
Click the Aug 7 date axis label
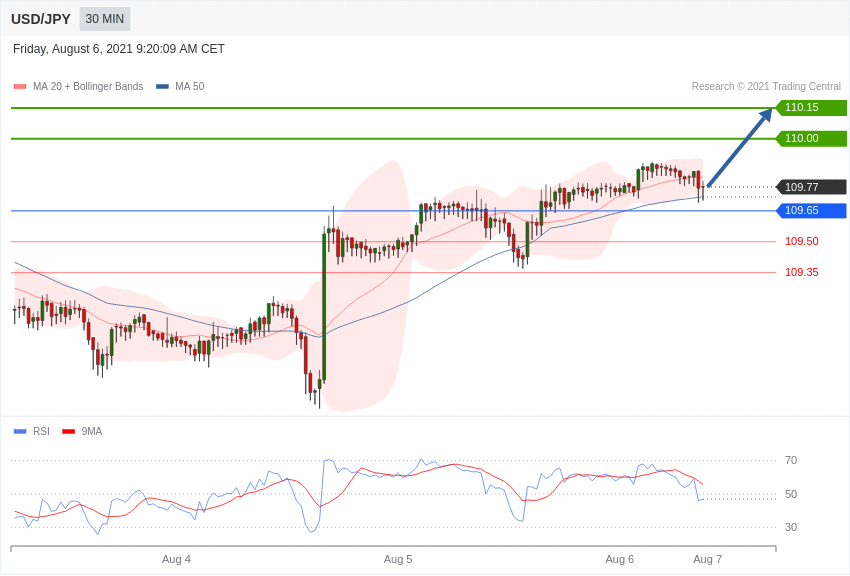pyautogui.click(x=707, y=559)
